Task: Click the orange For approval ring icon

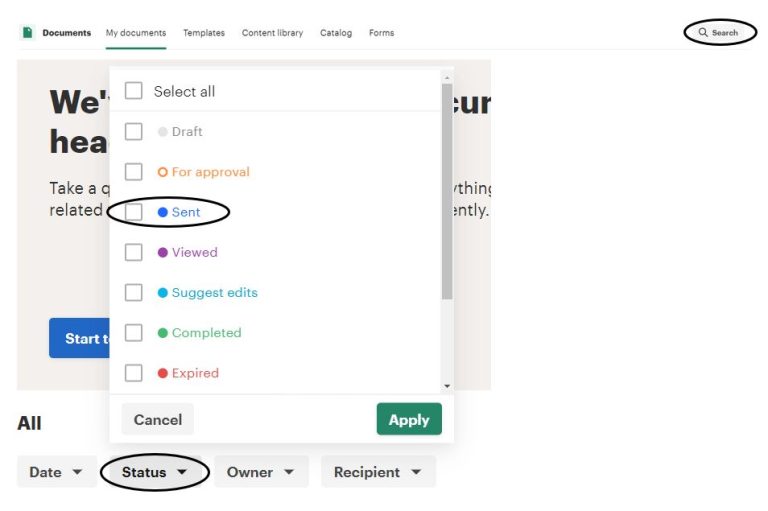Action: click(x=163, y=172)
